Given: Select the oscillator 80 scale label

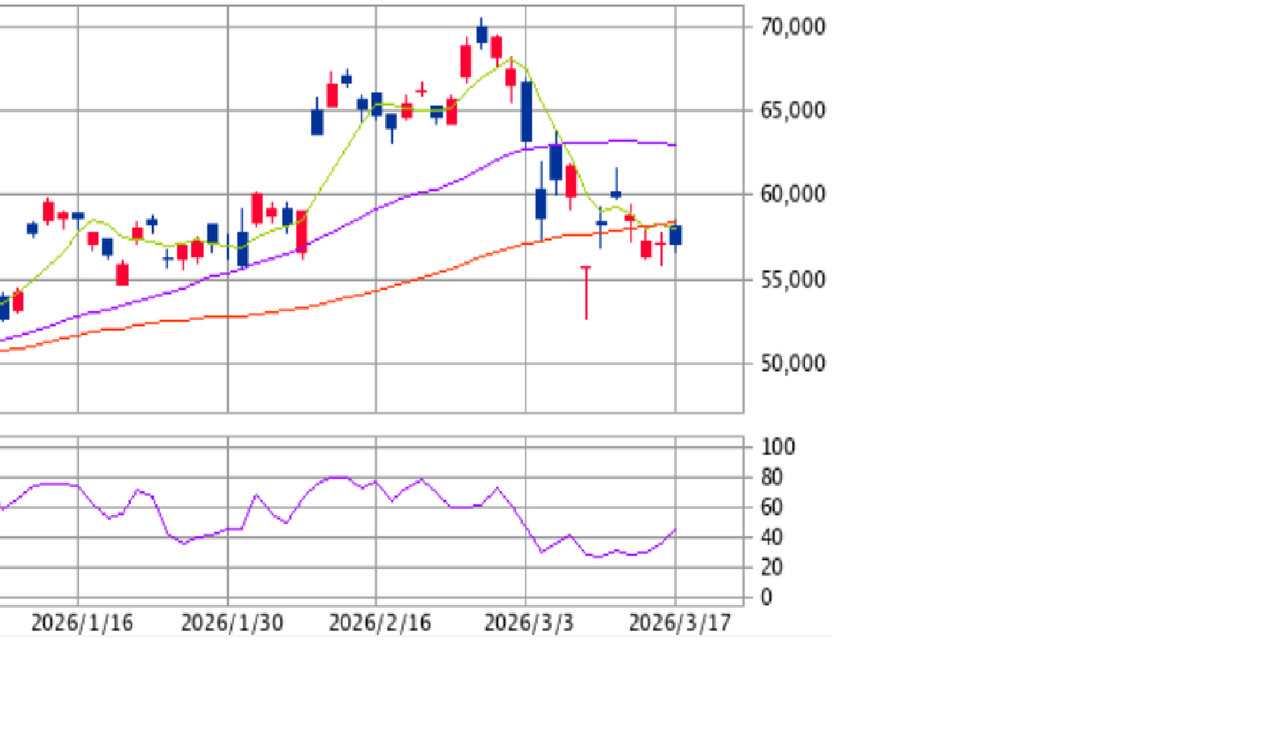Looking at the screenshot, I should click(x=773, y=478).
